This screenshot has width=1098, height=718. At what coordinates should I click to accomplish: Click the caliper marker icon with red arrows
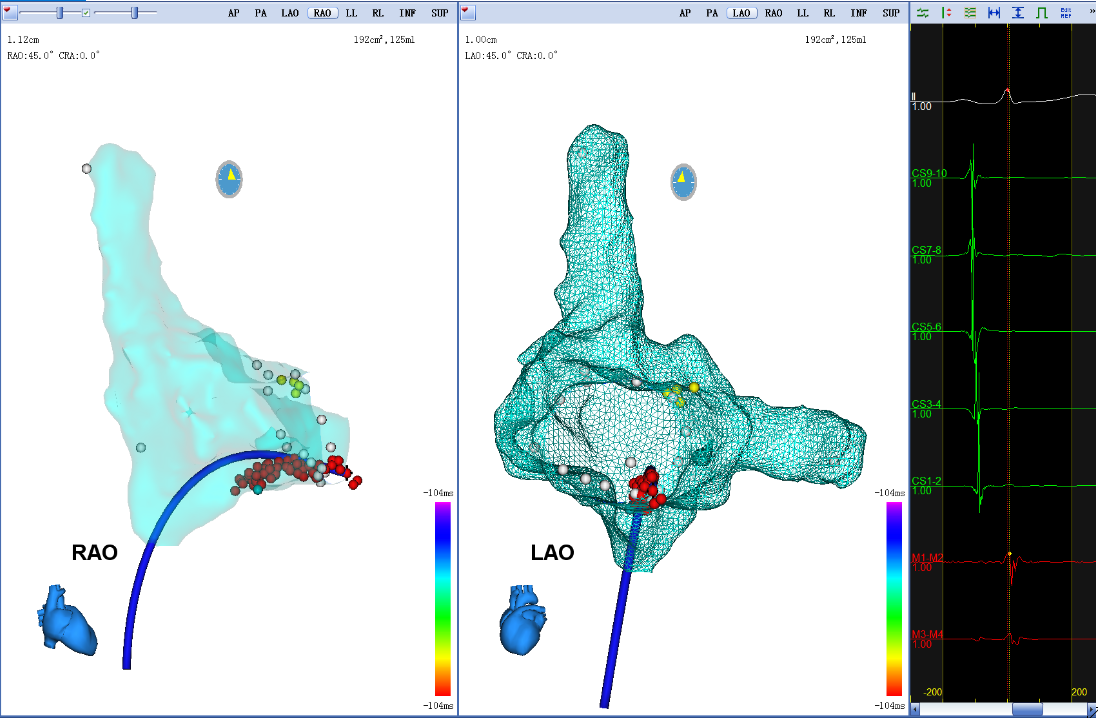pos(945,12)
